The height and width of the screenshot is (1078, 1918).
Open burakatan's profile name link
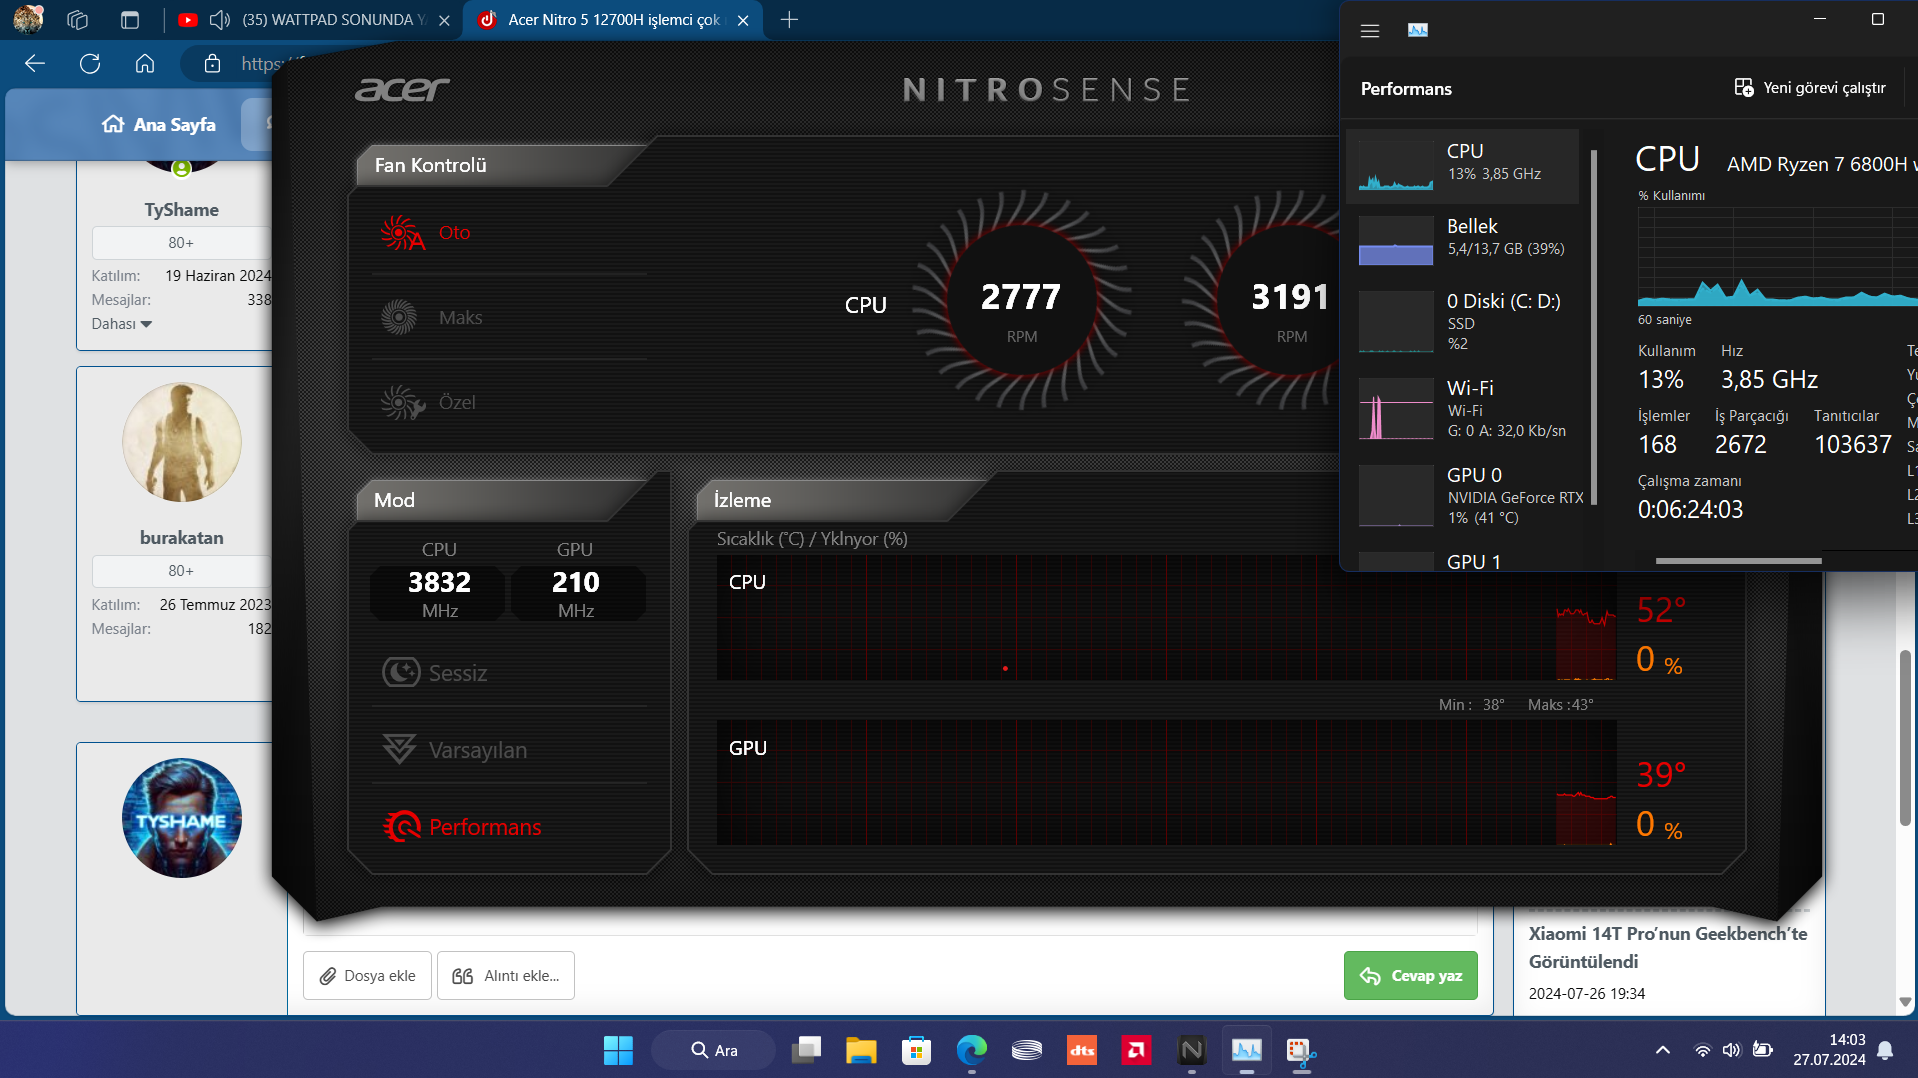point(181,538)
